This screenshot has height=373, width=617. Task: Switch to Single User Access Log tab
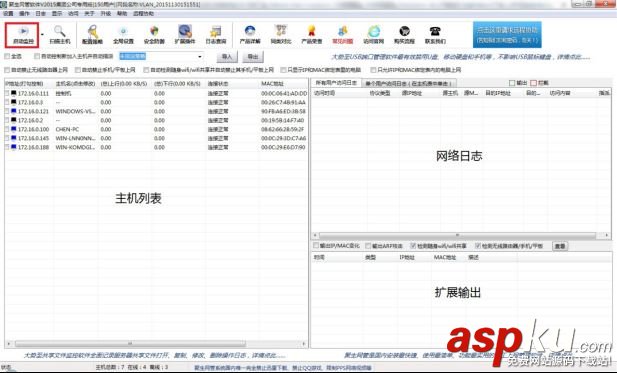[x=408, y=83]
